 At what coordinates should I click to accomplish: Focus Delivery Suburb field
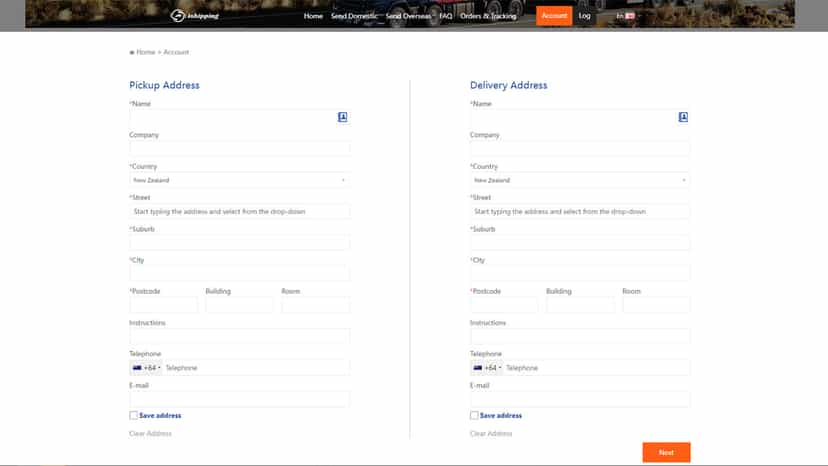pos(580,243)
